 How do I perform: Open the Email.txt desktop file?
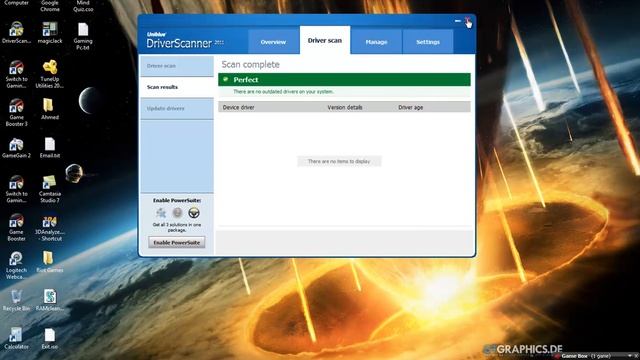tap(50, 148)
